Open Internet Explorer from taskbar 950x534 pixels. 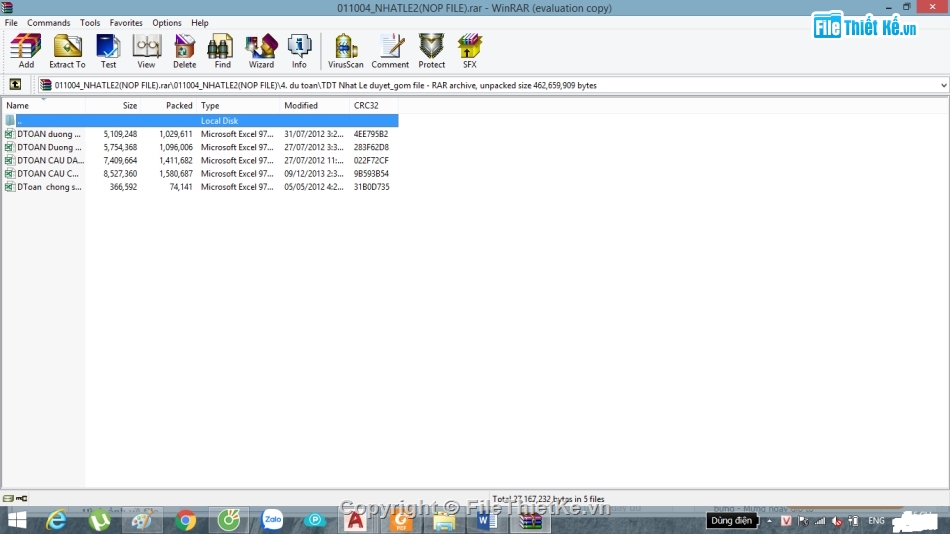coord(56,520)
